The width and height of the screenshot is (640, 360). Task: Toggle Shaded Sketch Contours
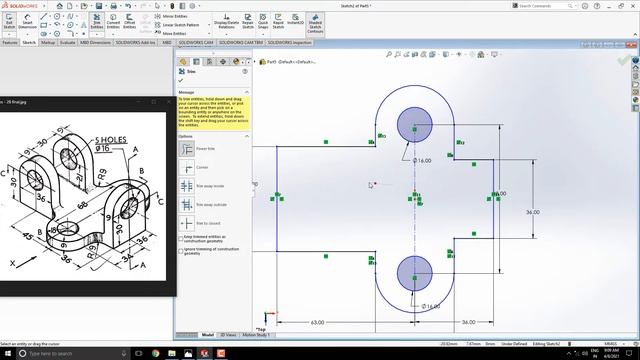pyautogui.click(x=315, y=24)
